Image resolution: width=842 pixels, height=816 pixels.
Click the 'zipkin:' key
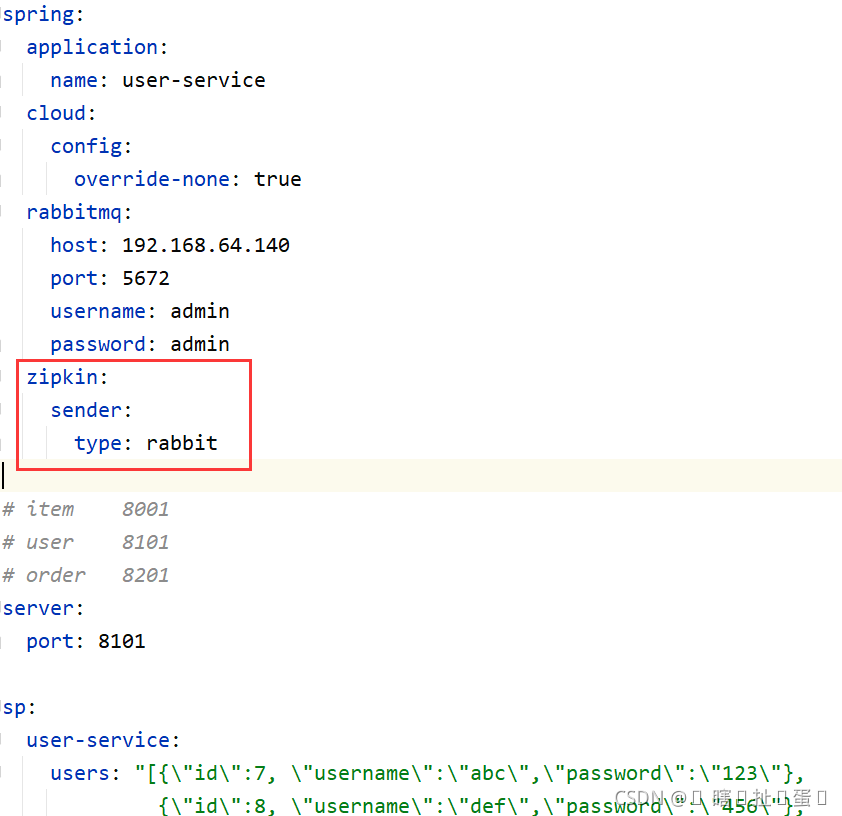67,377
